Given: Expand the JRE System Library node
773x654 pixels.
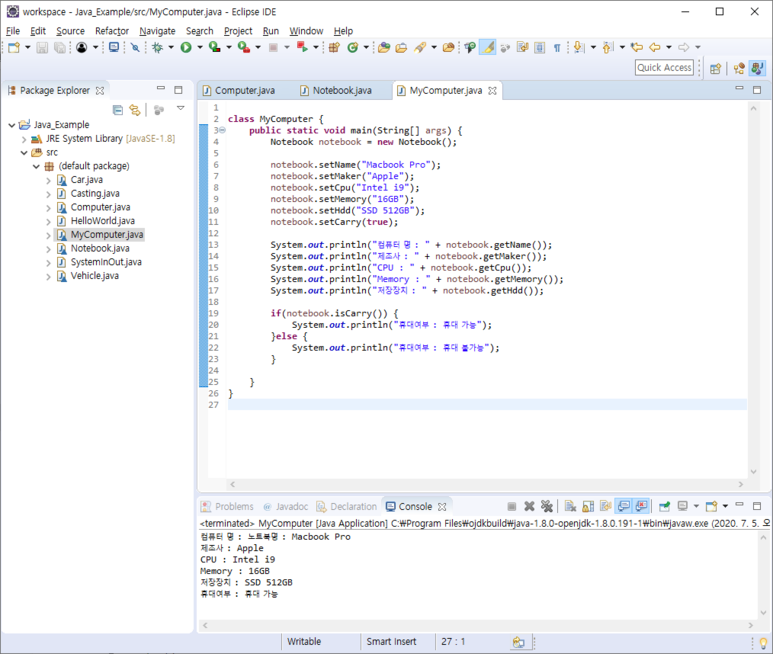Looking at the screenshot, I should pyautogui.click(x=24, y=139).
